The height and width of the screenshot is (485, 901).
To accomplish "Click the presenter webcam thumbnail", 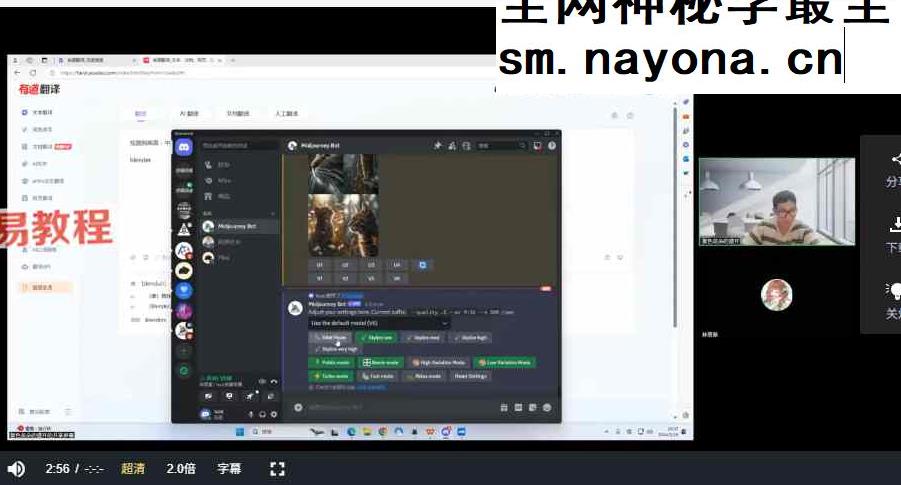I will pos(776,202).
